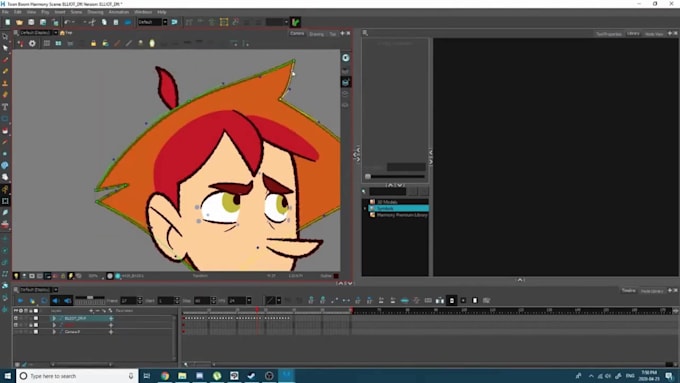The width and height of the screenshot is (680, 383).
Task: Open the Animation menu
Action: [118, 12]
